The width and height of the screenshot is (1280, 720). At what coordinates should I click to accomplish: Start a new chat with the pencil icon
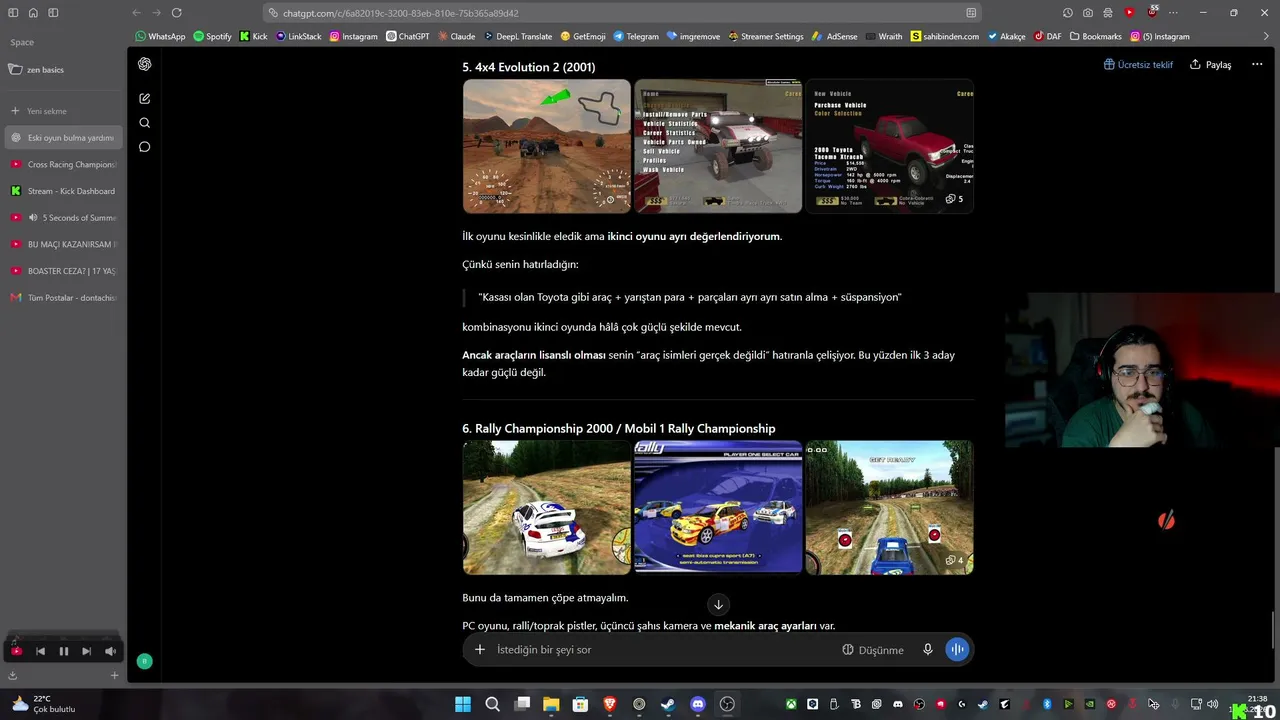pyautogui.click(x=145, y=98)
